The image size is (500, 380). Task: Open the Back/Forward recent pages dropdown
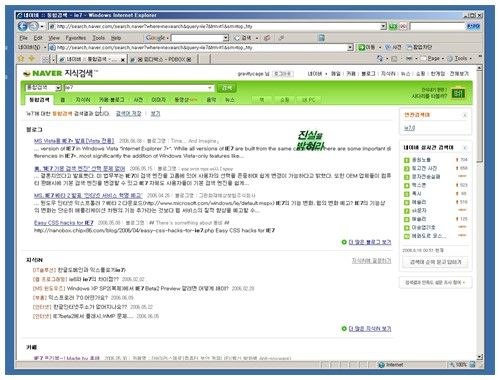(x=42, y=26)
